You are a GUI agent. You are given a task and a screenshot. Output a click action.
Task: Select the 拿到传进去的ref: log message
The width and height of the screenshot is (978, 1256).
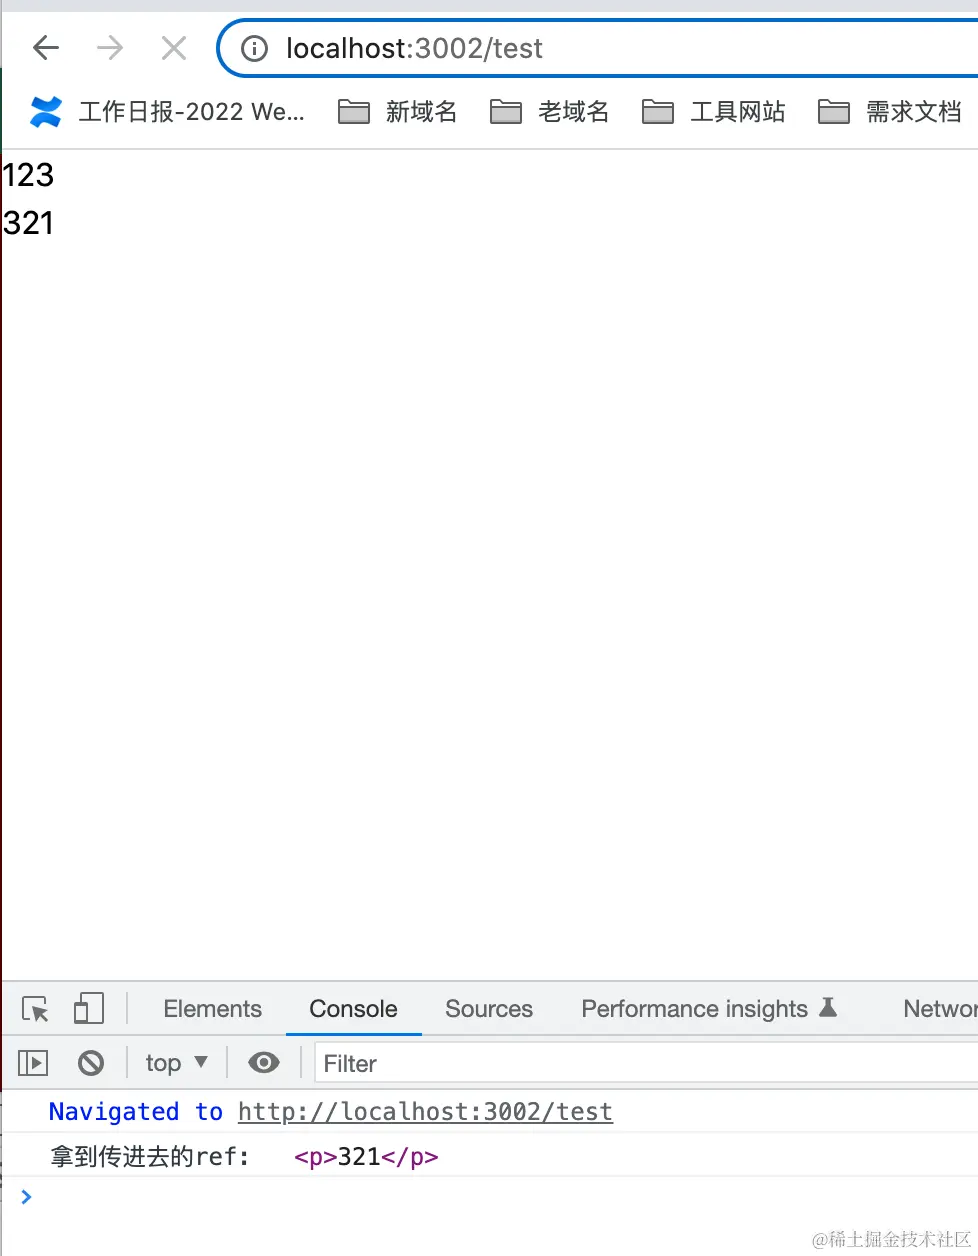pyautogui.click(x=149, y=1157)
